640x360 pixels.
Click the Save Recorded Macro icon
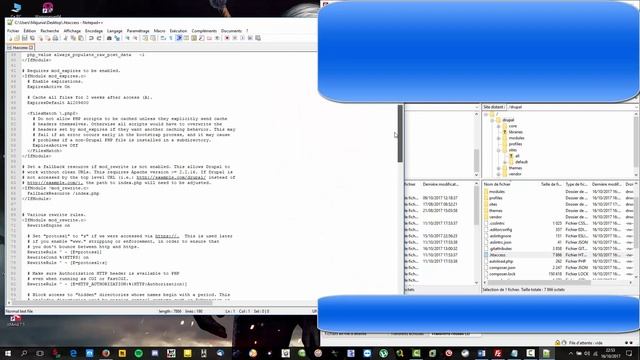pyautogui.click(x=258, y=38)
